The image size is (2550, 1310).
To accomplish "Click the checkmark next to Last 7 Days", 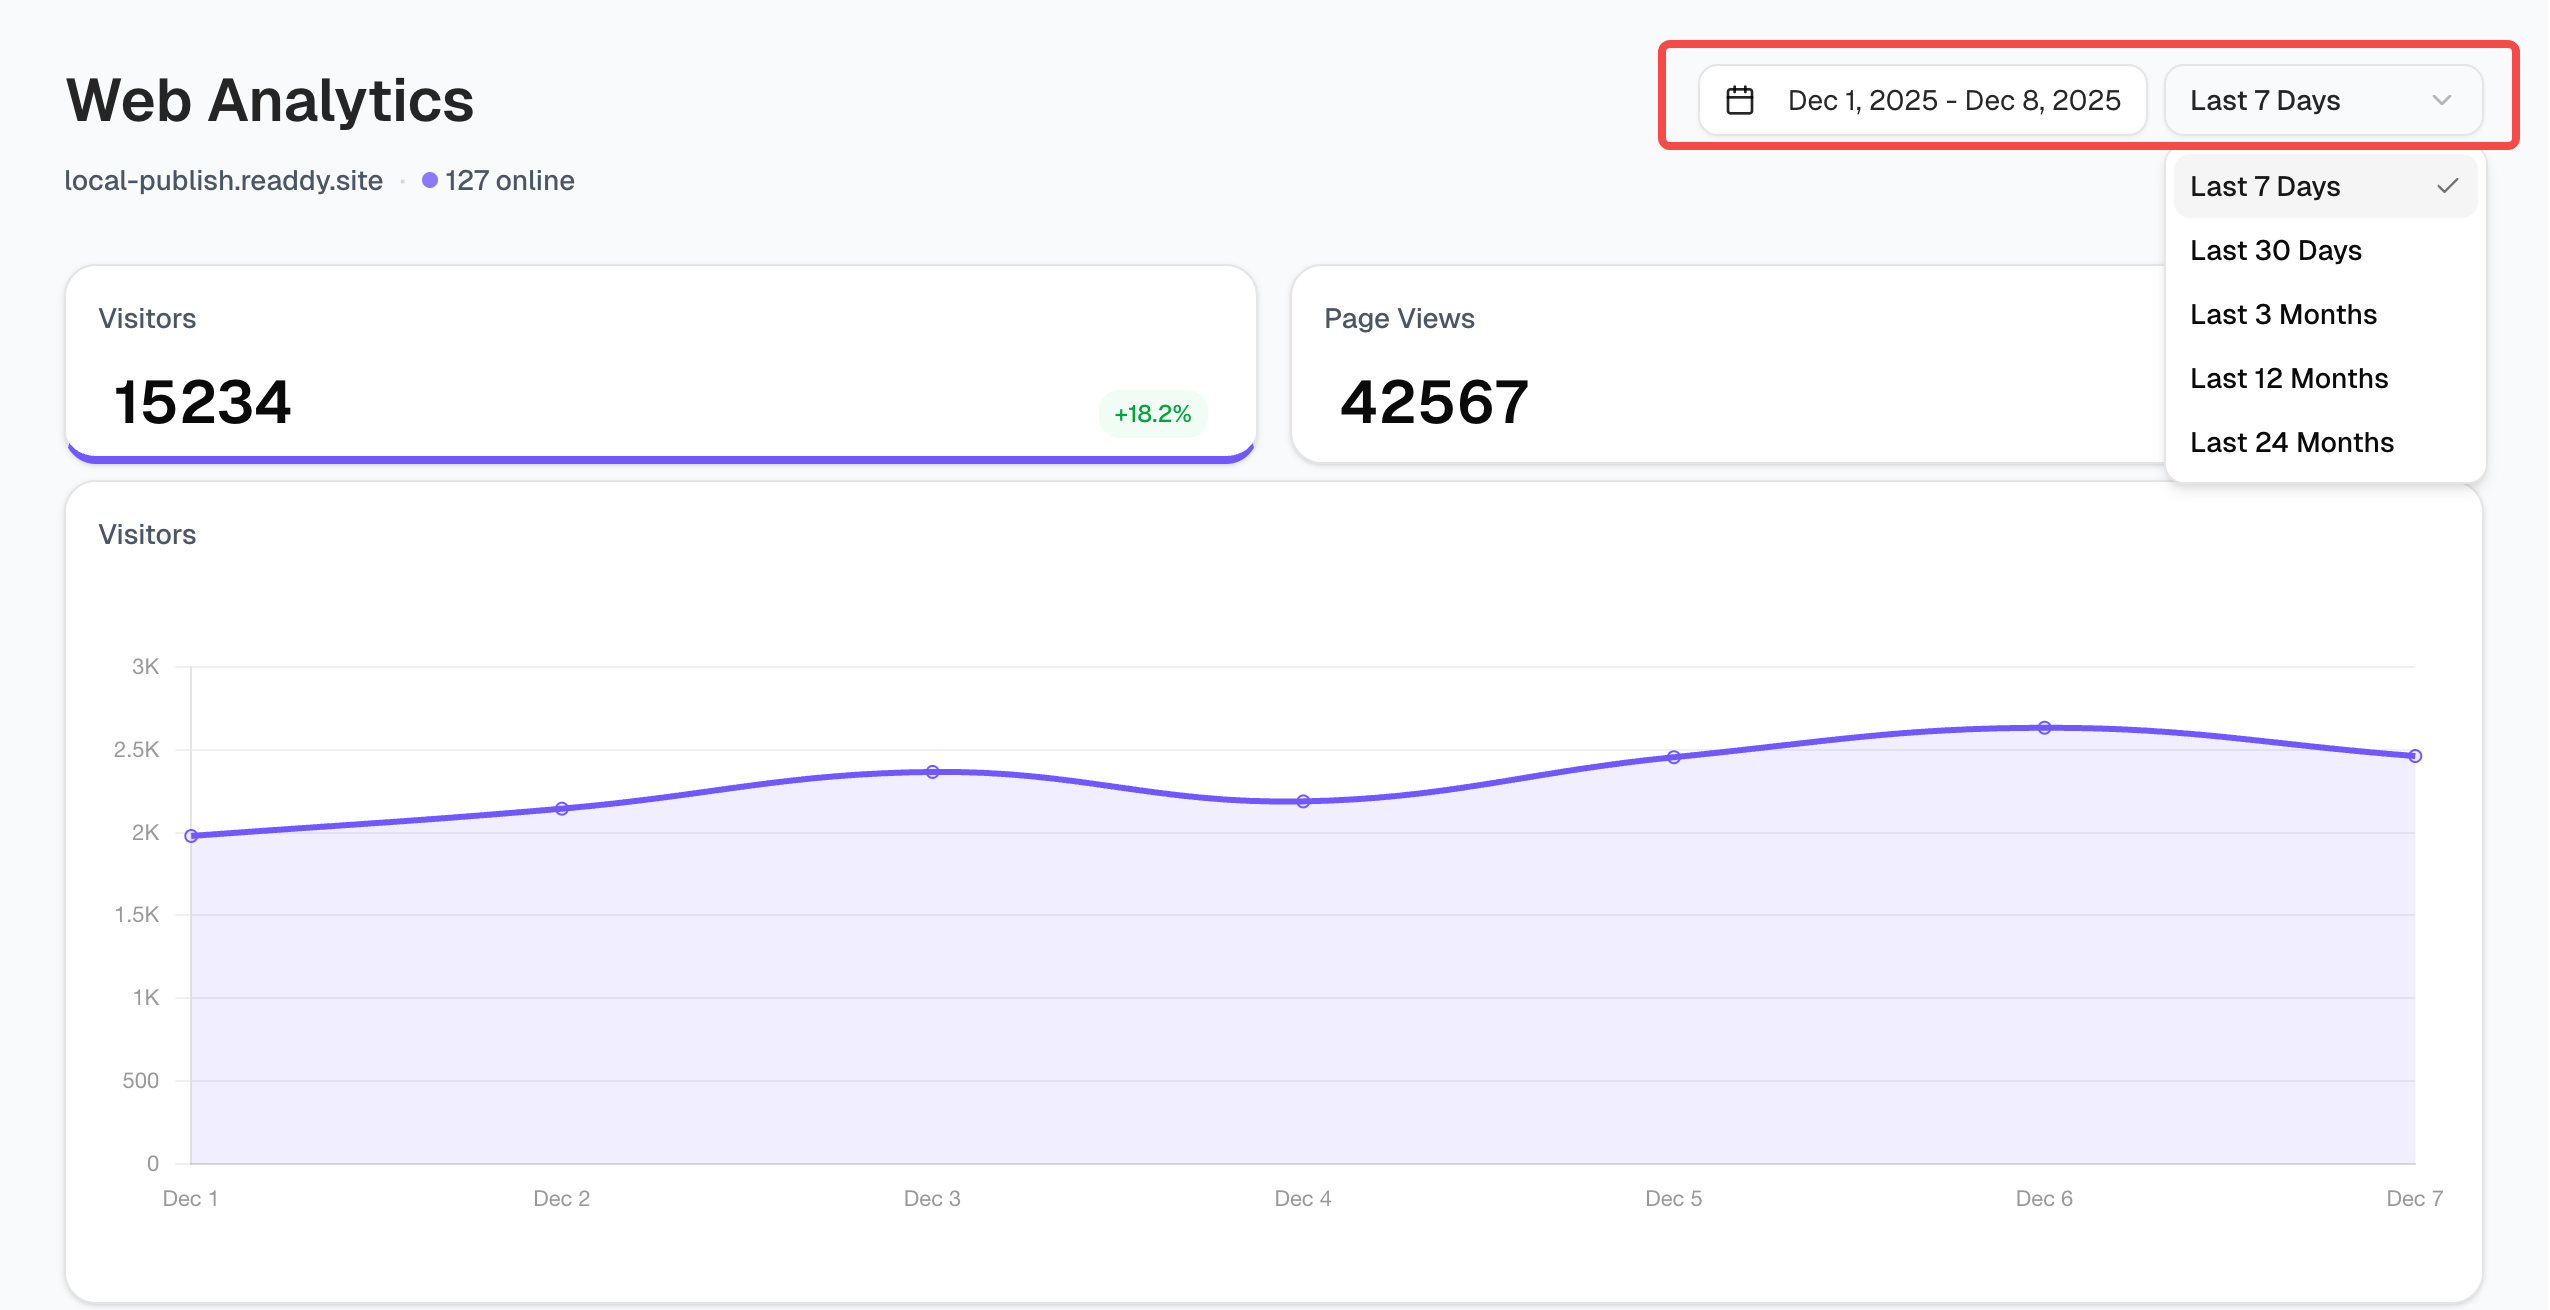I will pos(2447,186).
